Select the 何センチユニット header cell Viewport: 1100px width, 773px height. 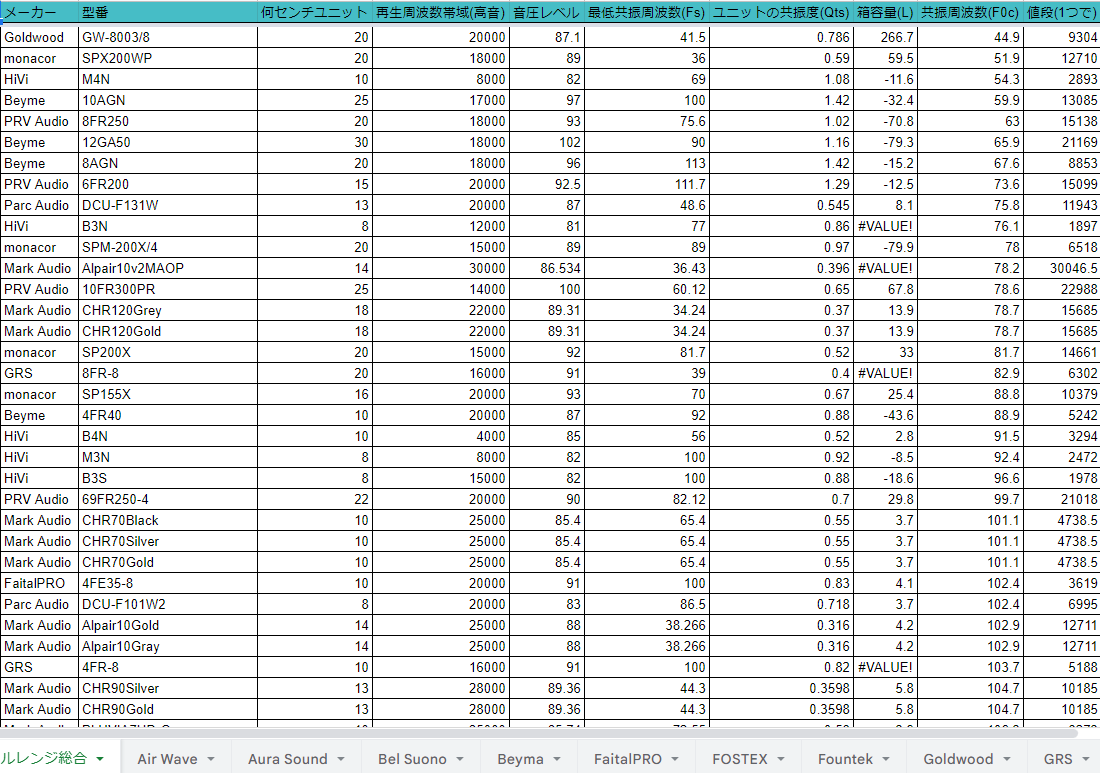[x=314, y=12]
